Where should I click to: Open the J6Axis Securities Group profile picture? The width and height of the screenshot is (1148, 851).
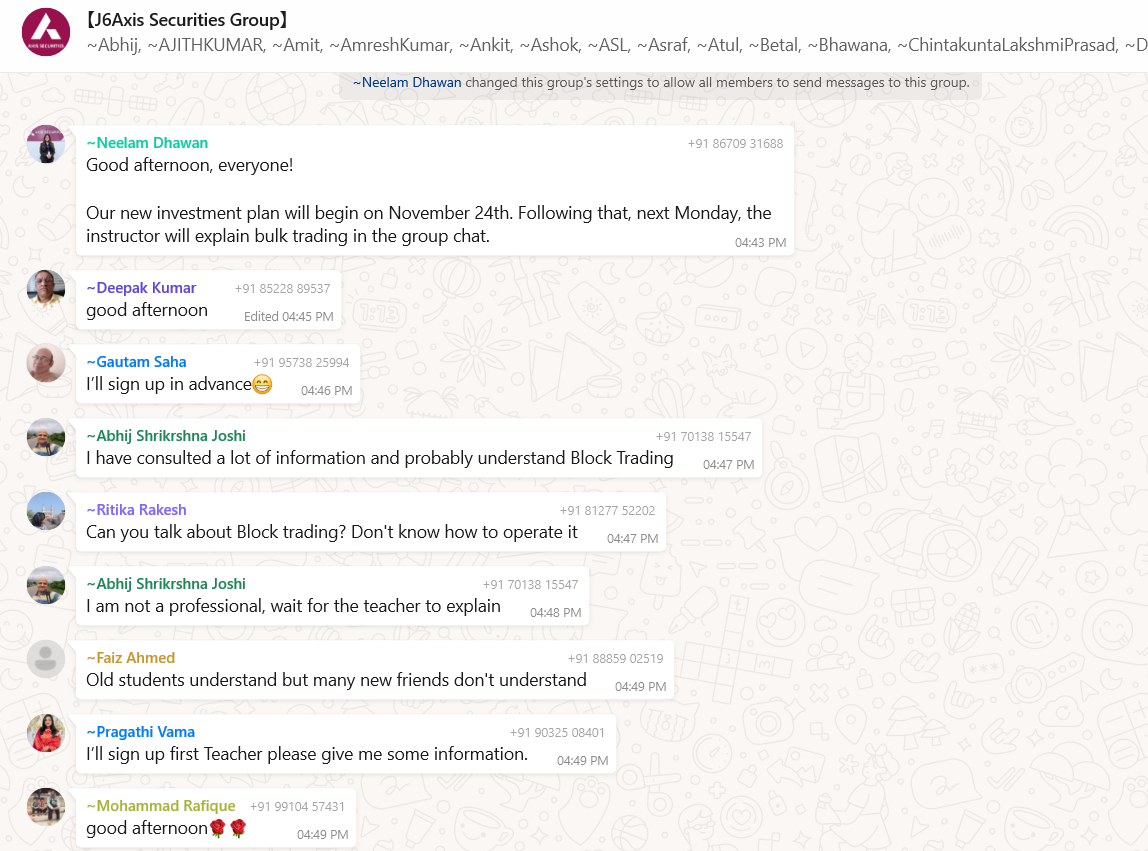click(x=46, y=32)
